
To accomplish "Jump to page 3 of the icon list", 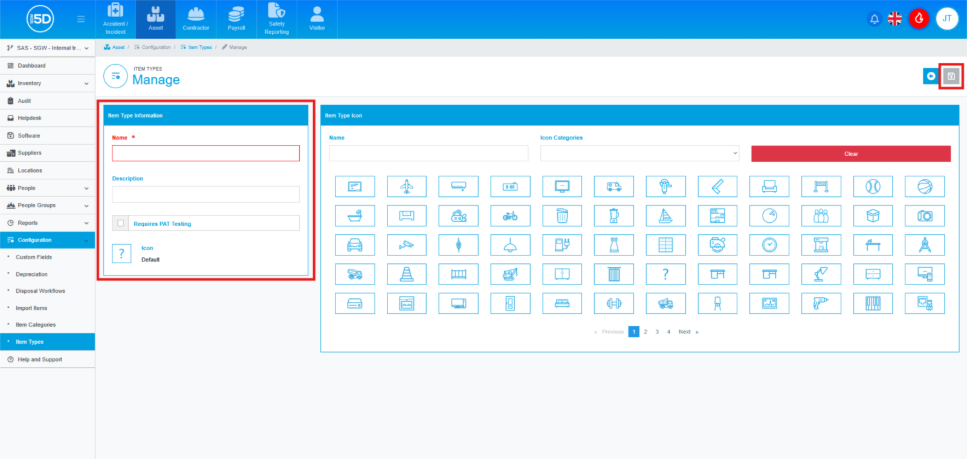I will [x=656, y=331].
